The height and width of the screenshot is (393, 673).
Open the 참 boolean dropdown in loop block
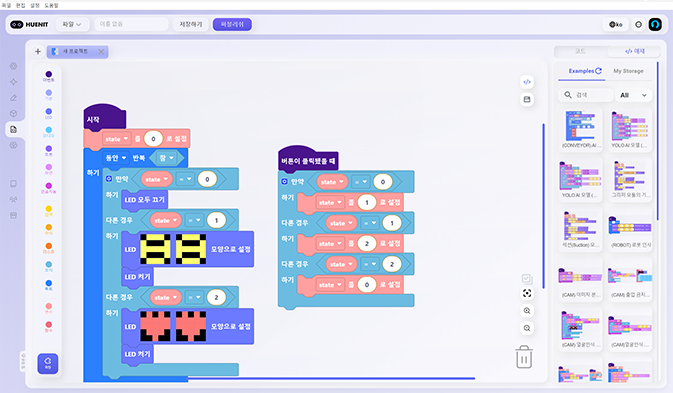(x=166, y=158)
